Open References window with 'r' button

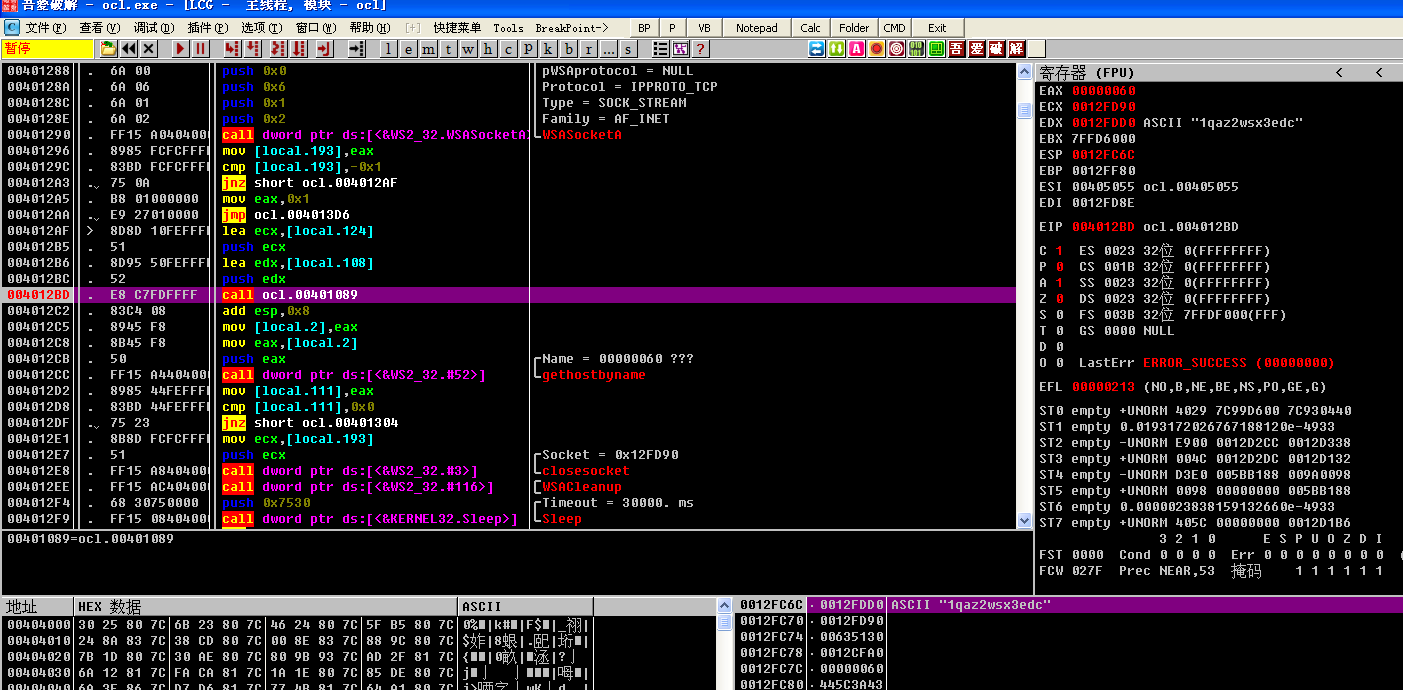point(588,48)
